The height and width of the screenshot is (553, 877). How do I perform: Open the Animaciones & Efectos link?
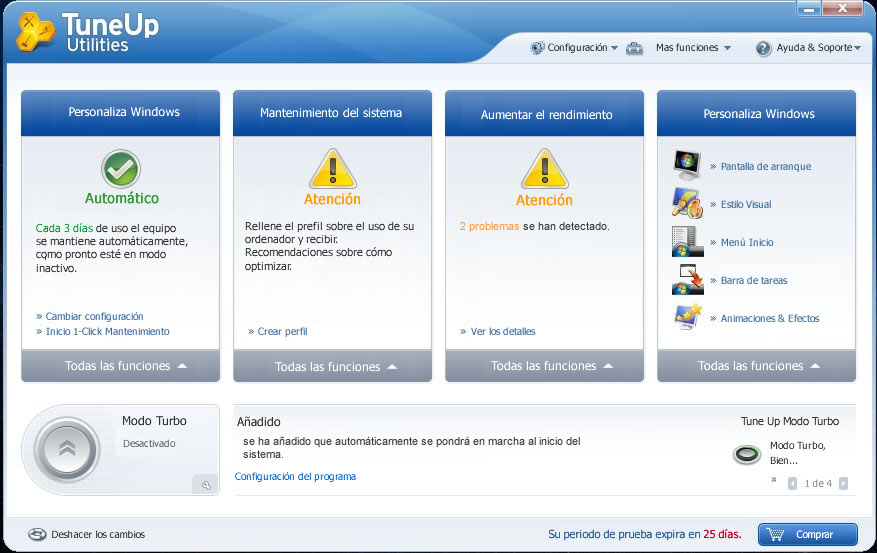pos(770,319)
